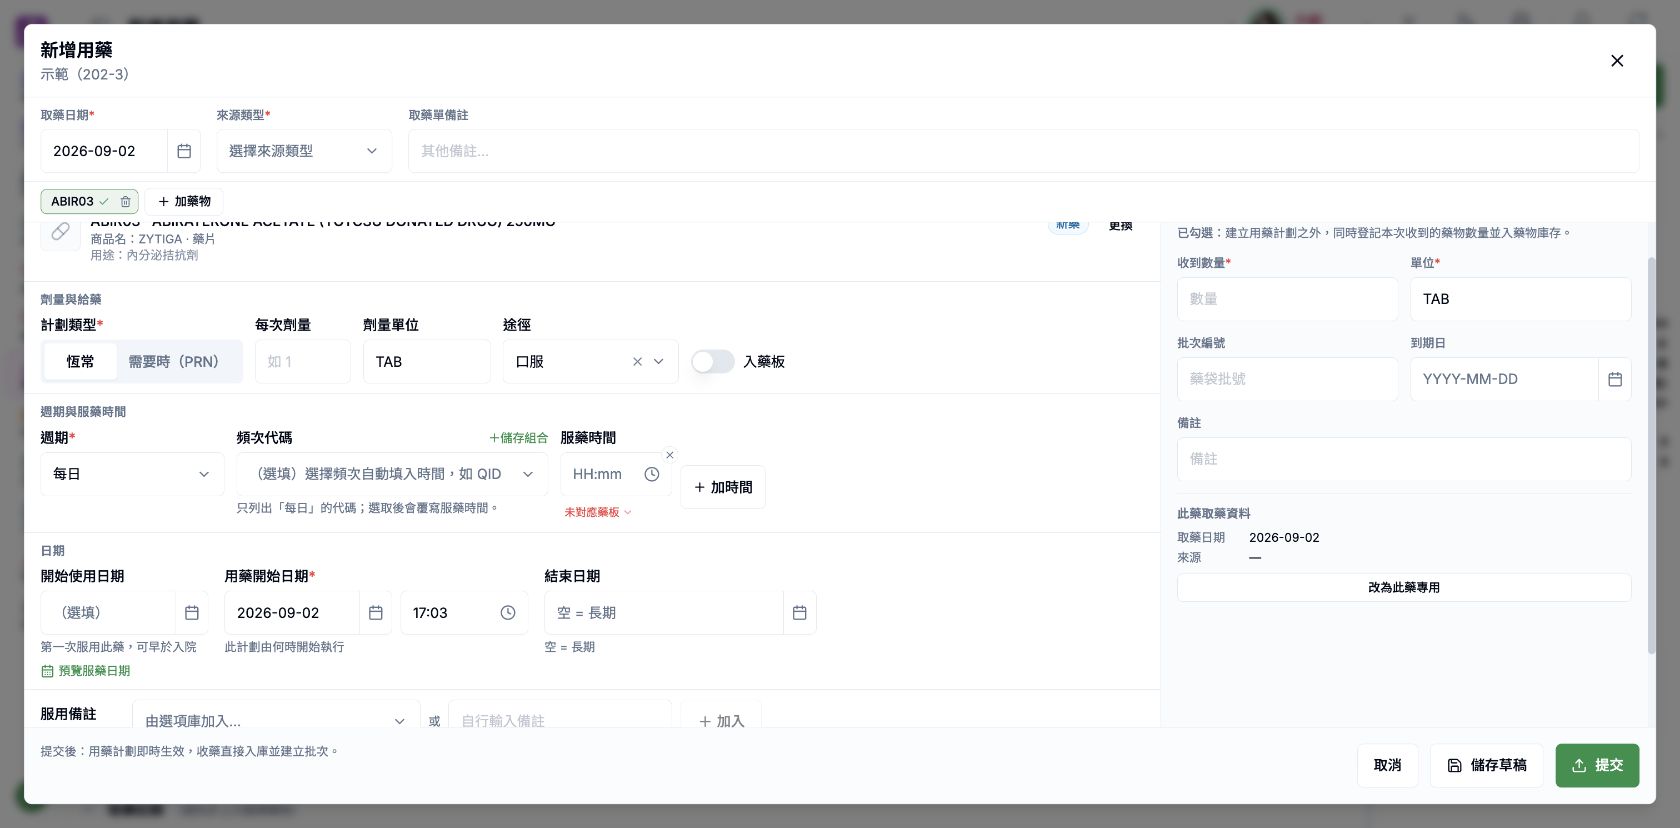The image size is (1680, 828).
Task: Click the 每次劑量 input field
Action: pos(303,362)
